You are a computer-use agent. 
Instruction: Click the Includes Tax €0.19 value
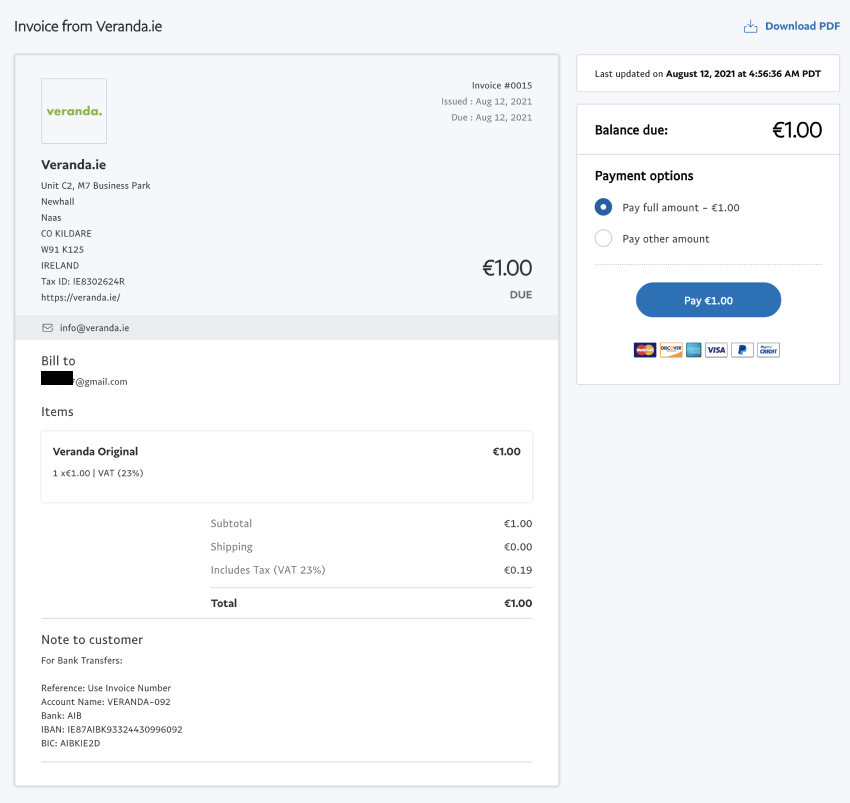coord(518,570)
